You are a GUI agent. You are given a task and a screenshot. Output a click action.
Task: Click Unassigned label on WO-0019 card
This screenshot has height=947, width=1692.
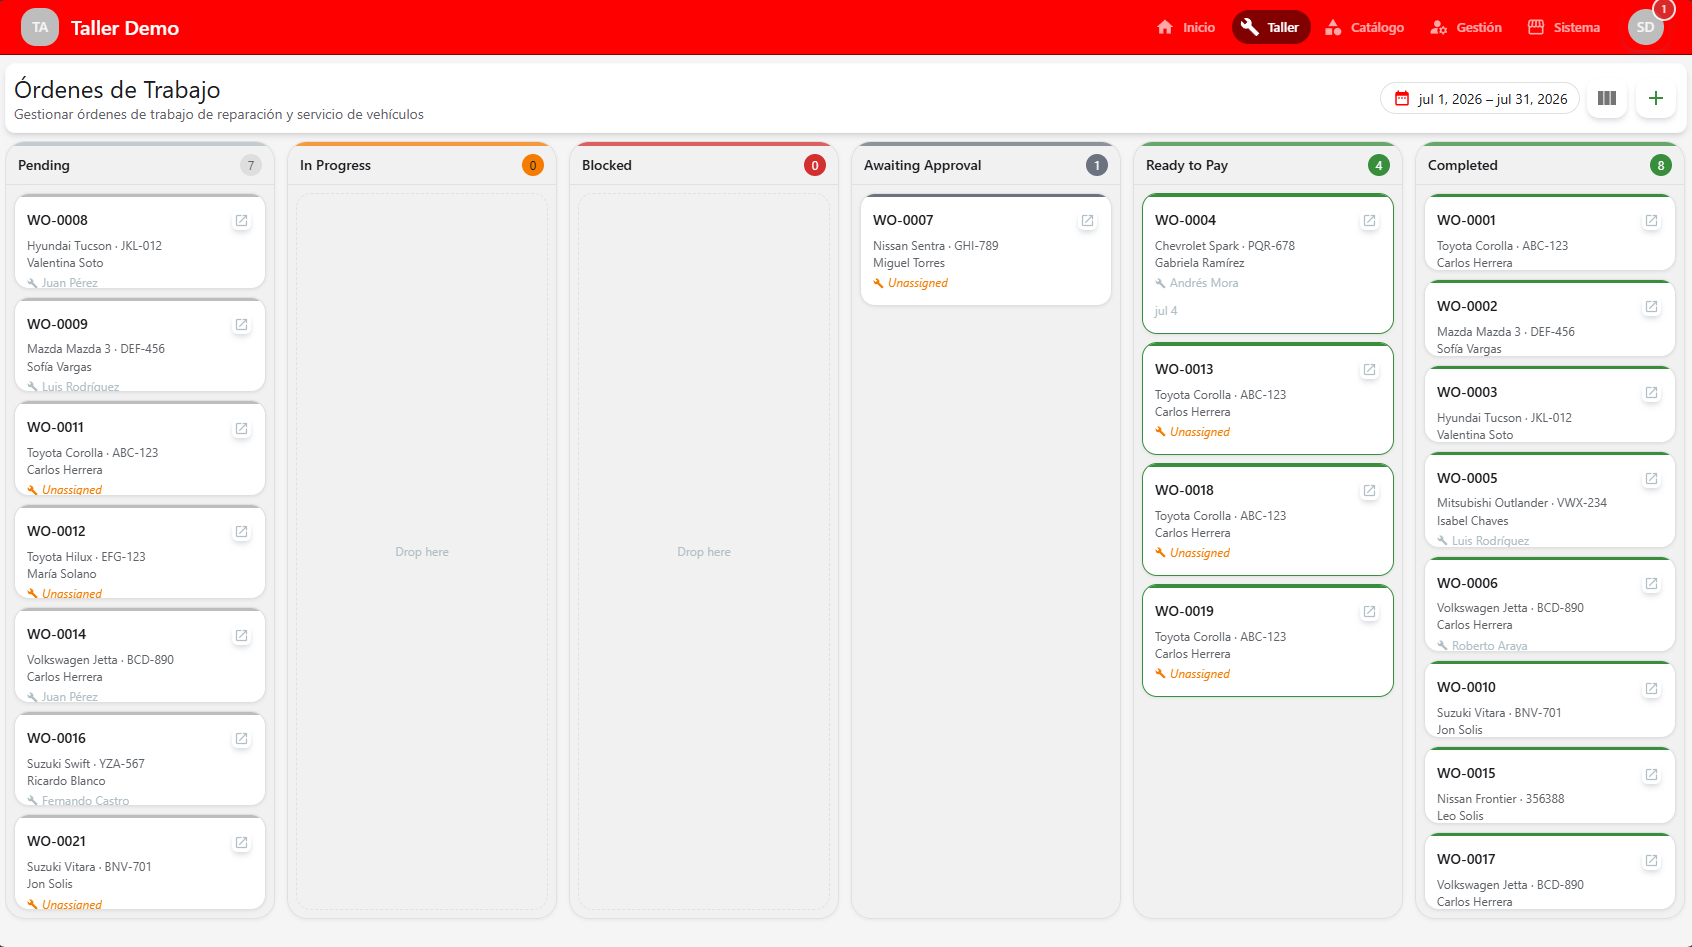point(1199,674)
